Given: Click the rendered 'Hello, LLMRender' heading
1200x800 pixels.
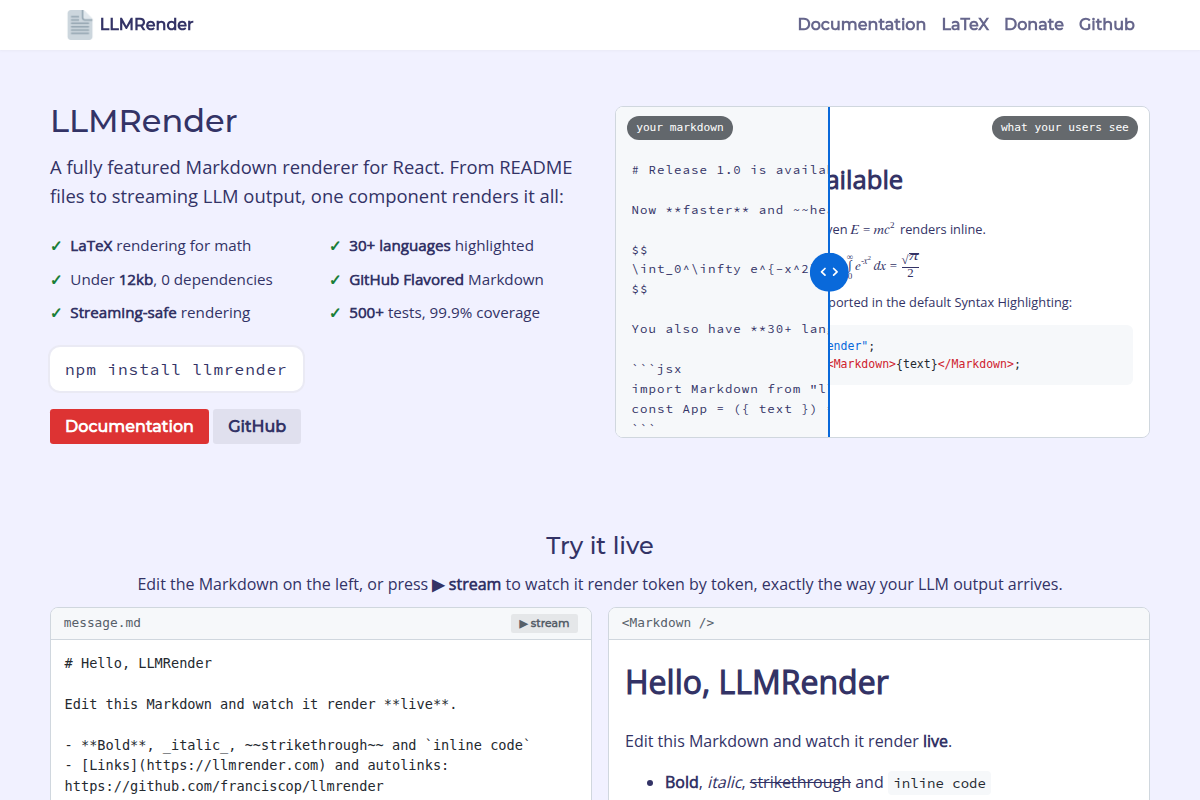Looking at the screenshot, I should pos(757,683).
